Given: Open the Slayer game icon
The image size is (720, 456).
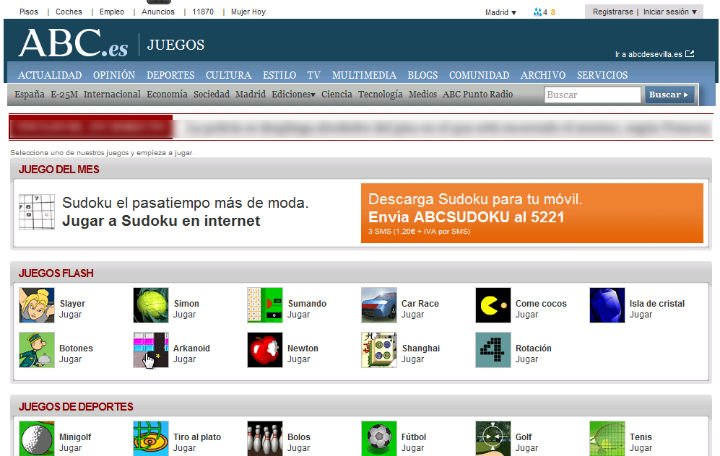Looking at the screenshot, I should [x=37, y=305].
